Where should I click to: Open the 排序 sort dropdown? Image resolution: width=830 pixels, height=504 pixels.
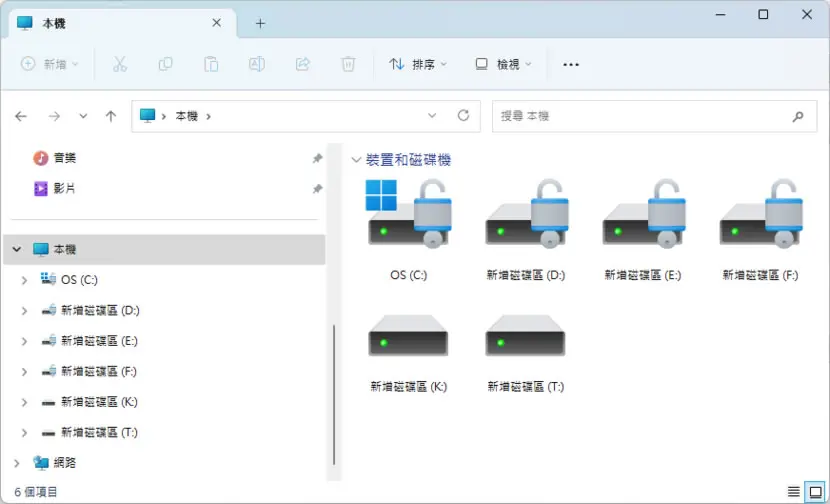(x=418, y=64)
